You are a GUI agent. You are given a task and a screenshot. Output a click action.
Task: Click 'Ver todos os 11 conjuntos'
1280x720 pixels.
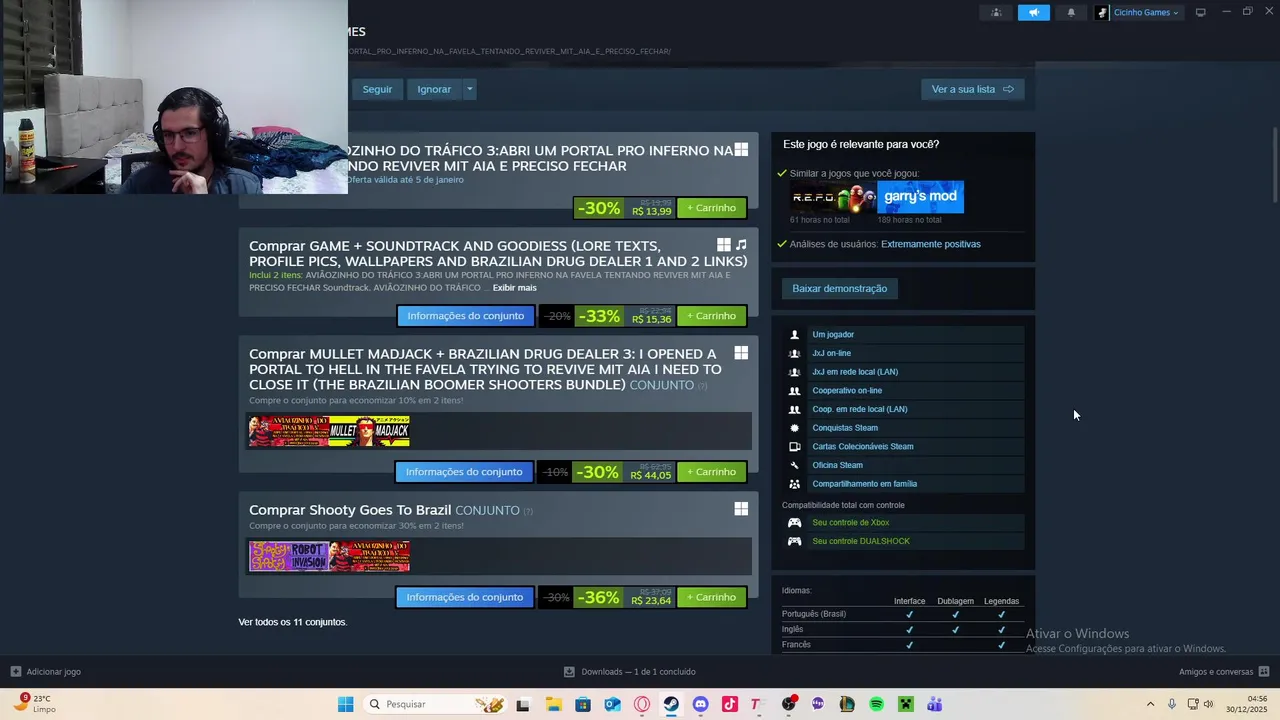[x=292, y=622]
